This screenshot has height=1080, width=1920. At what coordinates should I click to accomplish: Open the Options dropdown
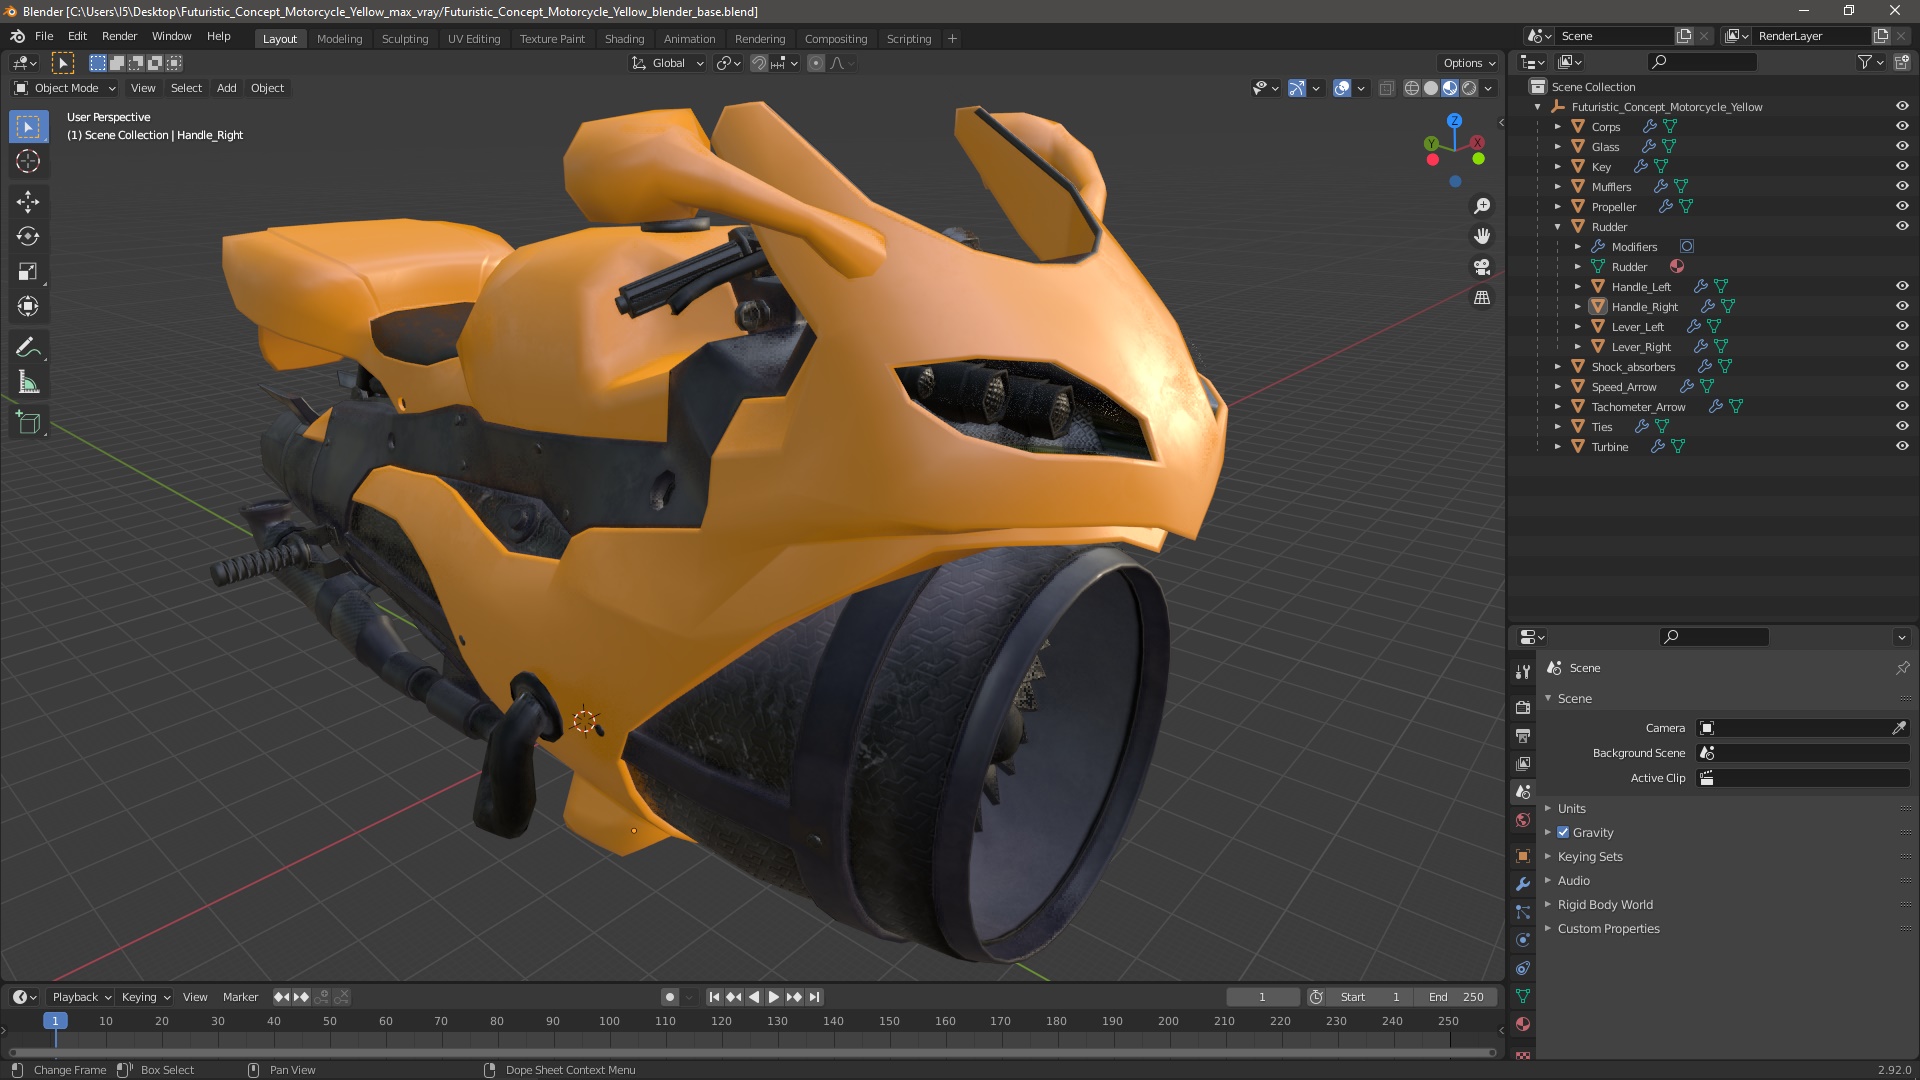(x=1468, y=63)
